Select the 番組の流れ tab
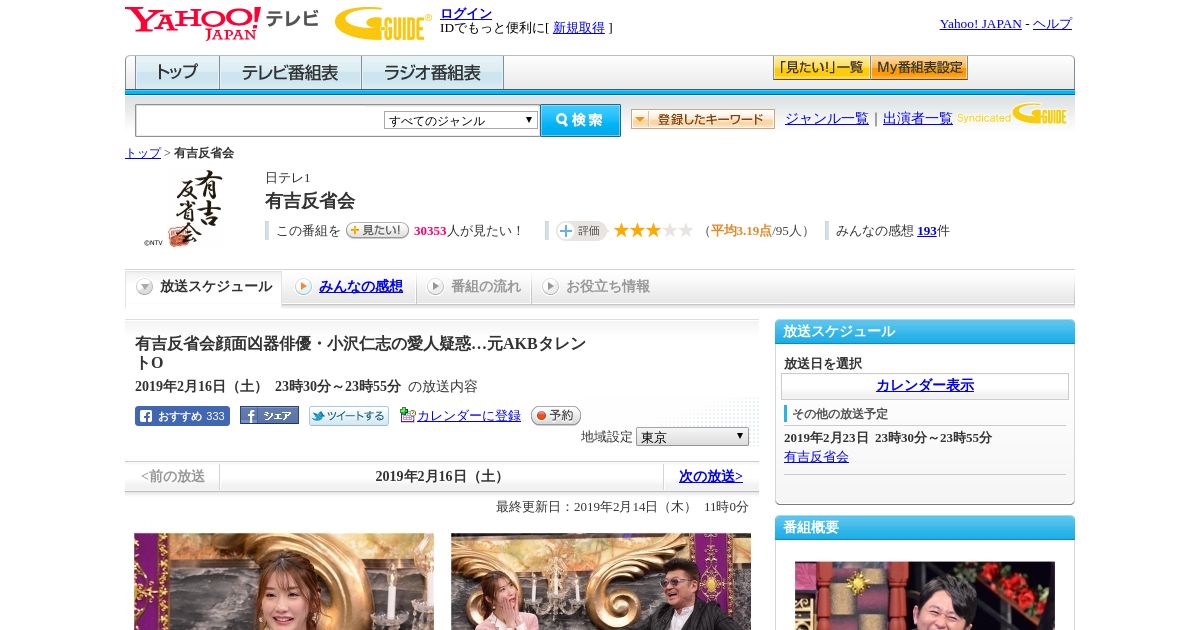 point(475,287)
